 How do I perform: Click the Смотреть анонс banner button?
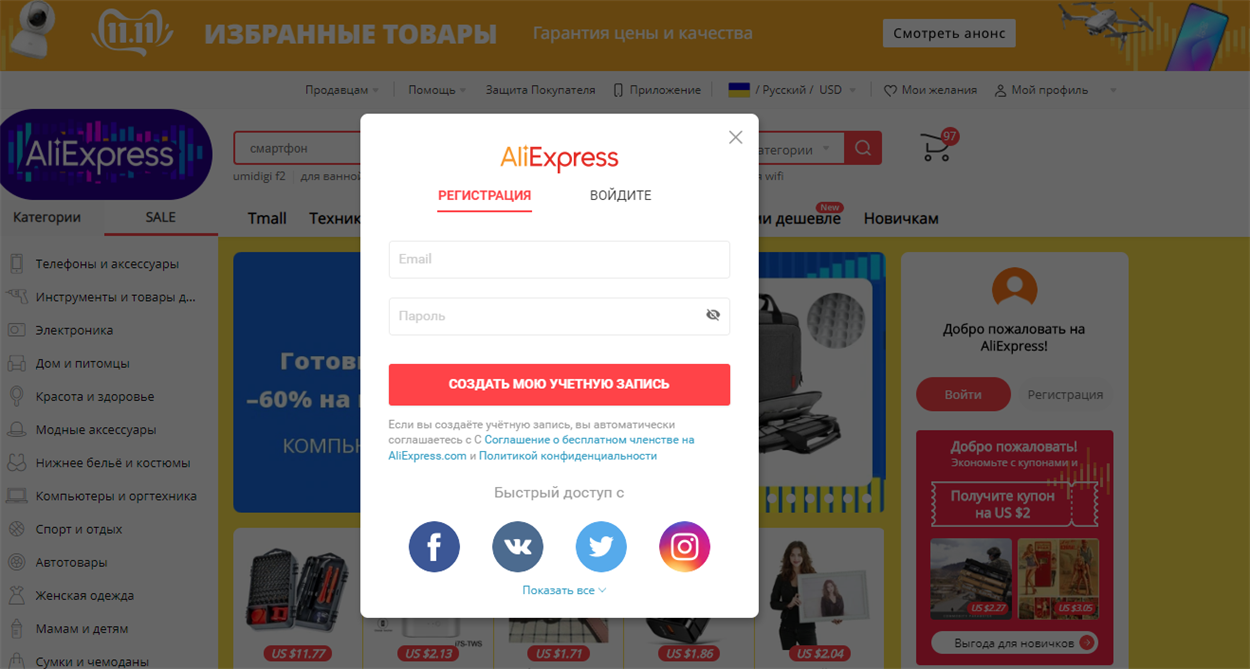coord(949,33)
